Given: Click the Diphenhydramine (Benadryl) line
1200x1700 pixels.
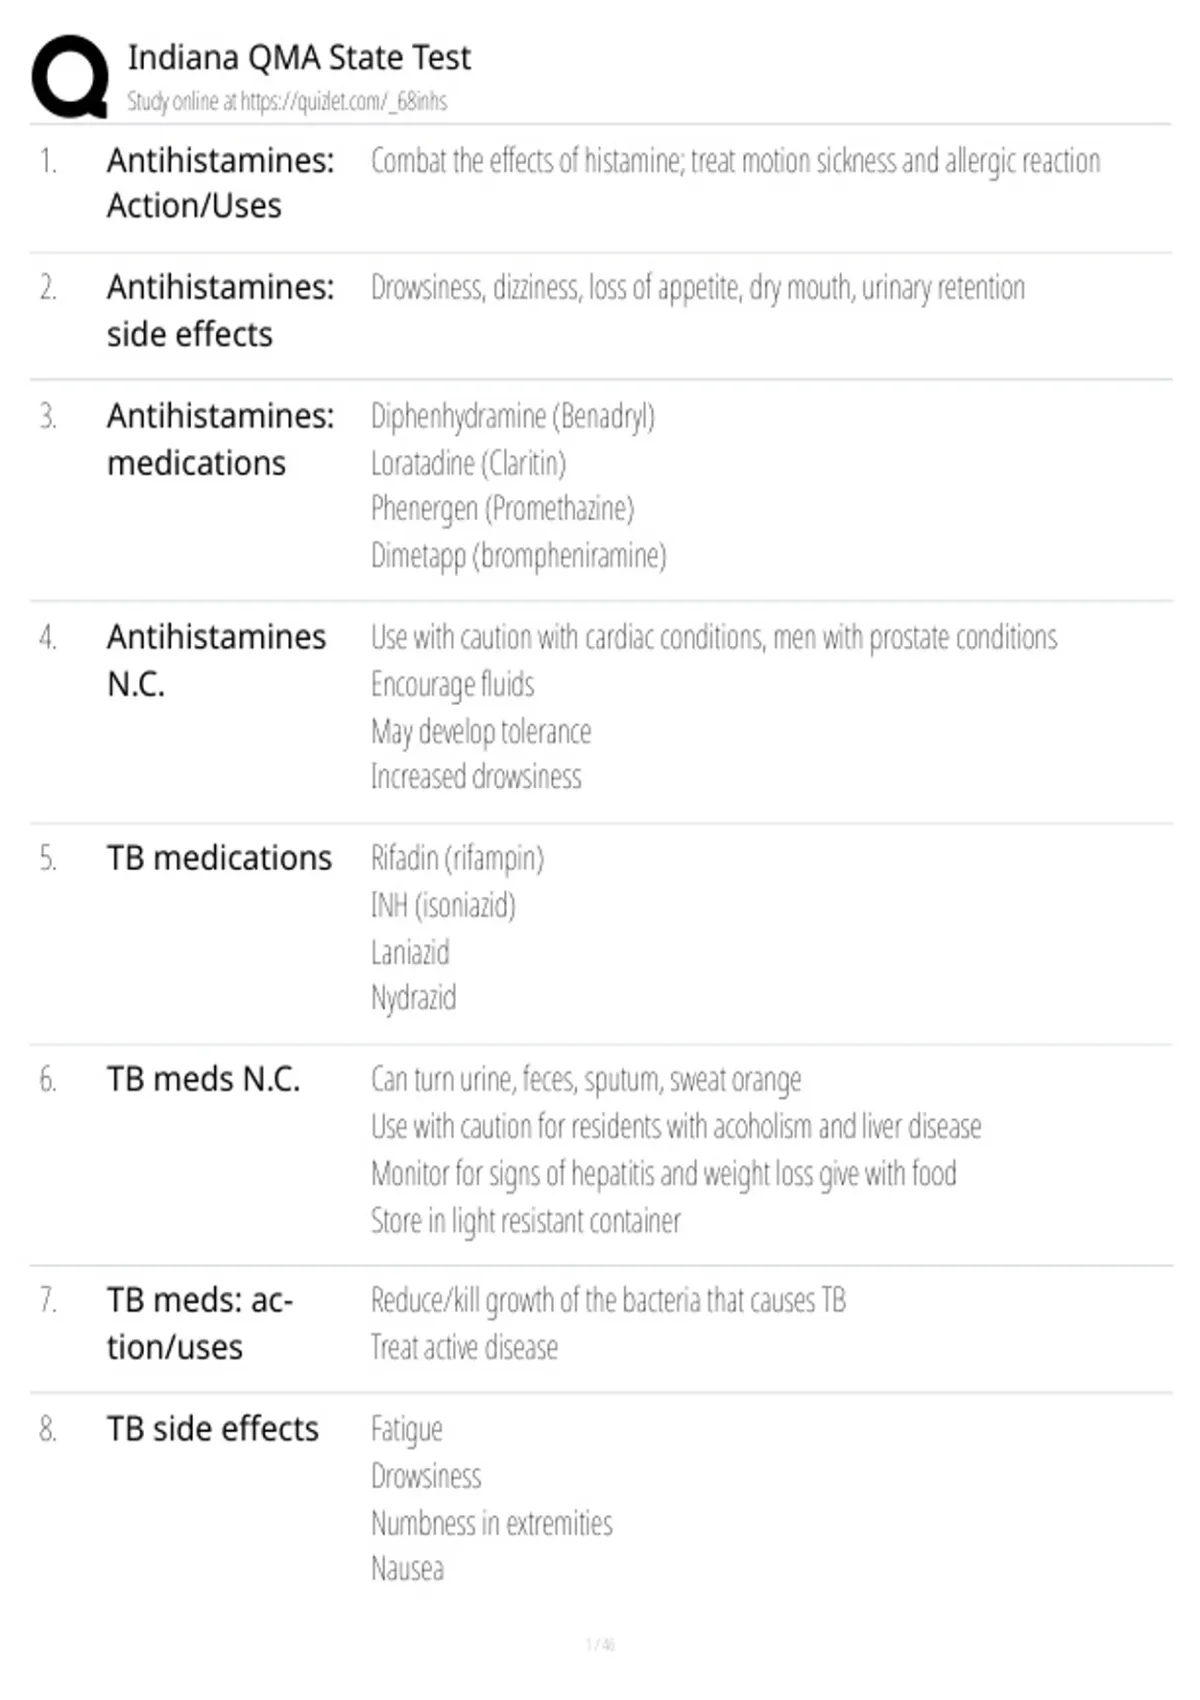Looking at the screenshot, I should [x=513, y=416].
